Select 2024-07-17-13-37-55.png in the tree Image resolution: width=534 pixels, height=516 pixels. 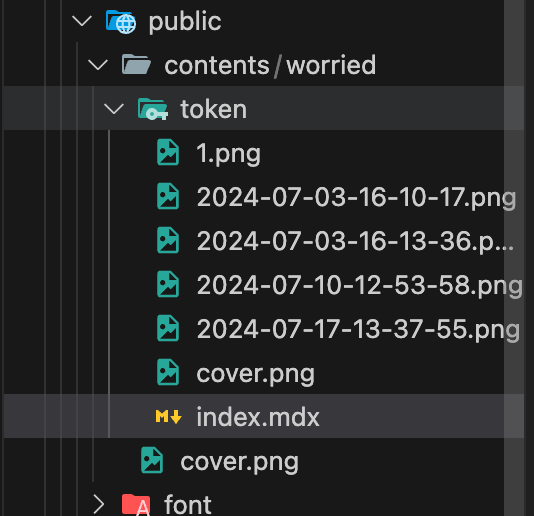pos(358,329)
